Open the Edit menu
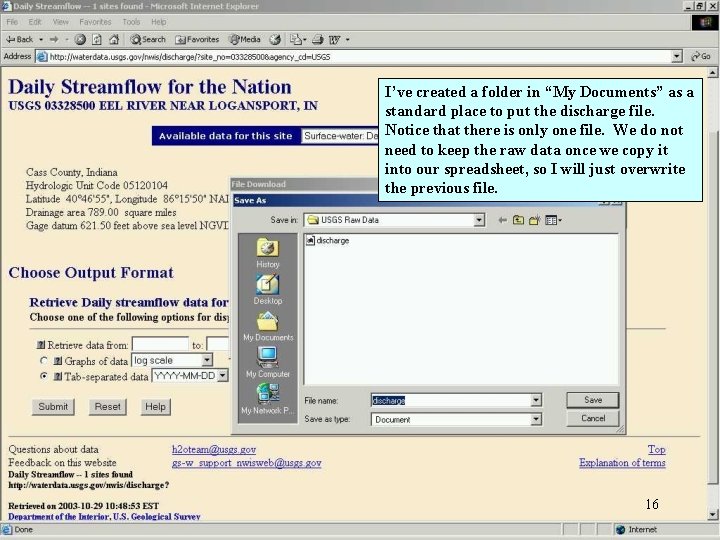This screenshot has width=720, height=540. 35,22
